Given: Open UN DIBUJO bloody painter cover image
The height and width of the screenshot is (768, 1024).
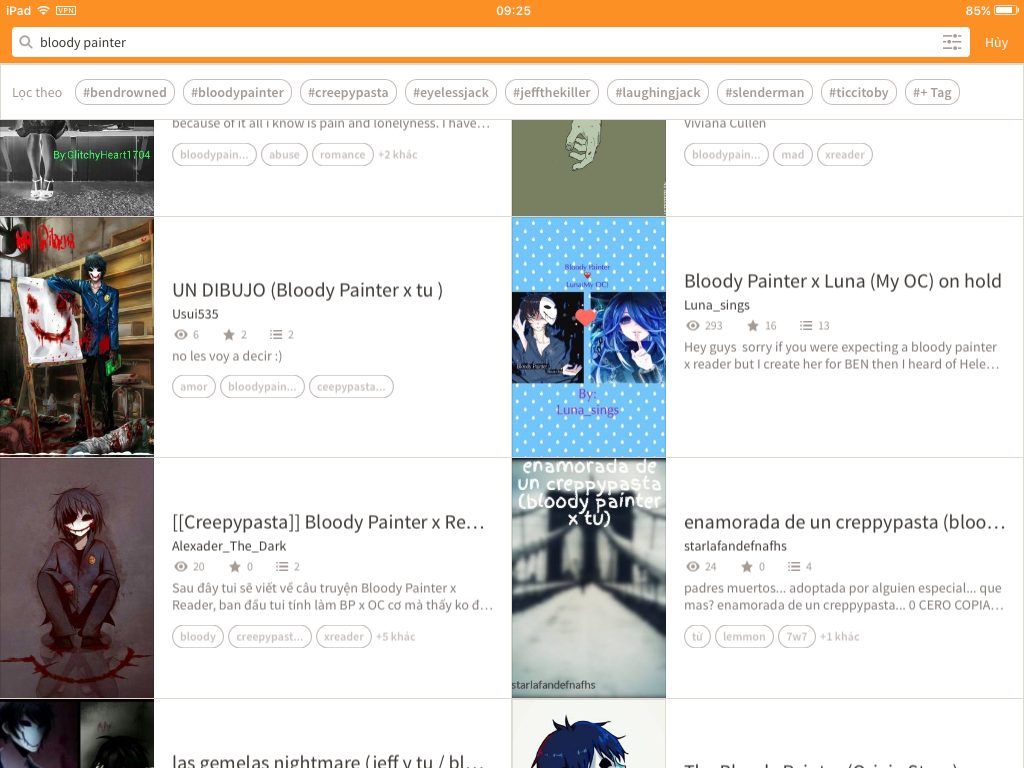Looking at the screenshot, I should tap(77, 336).
